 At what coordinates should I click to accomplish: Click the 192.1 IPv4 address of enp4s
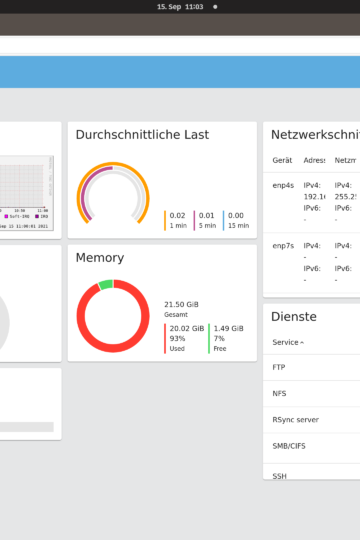click(314, 197)
